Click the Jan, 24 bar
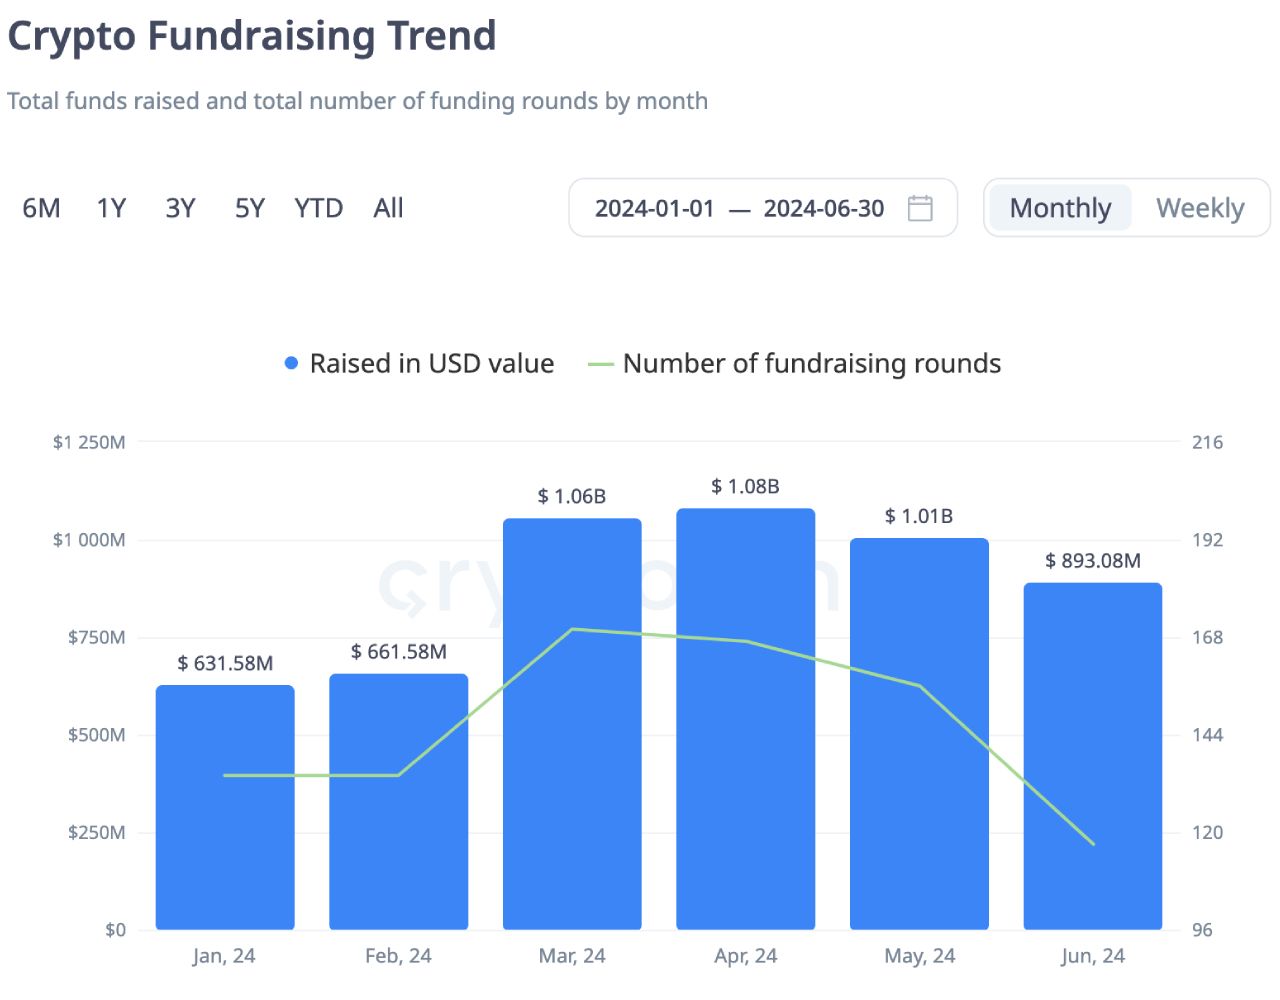 click(225, 807)
